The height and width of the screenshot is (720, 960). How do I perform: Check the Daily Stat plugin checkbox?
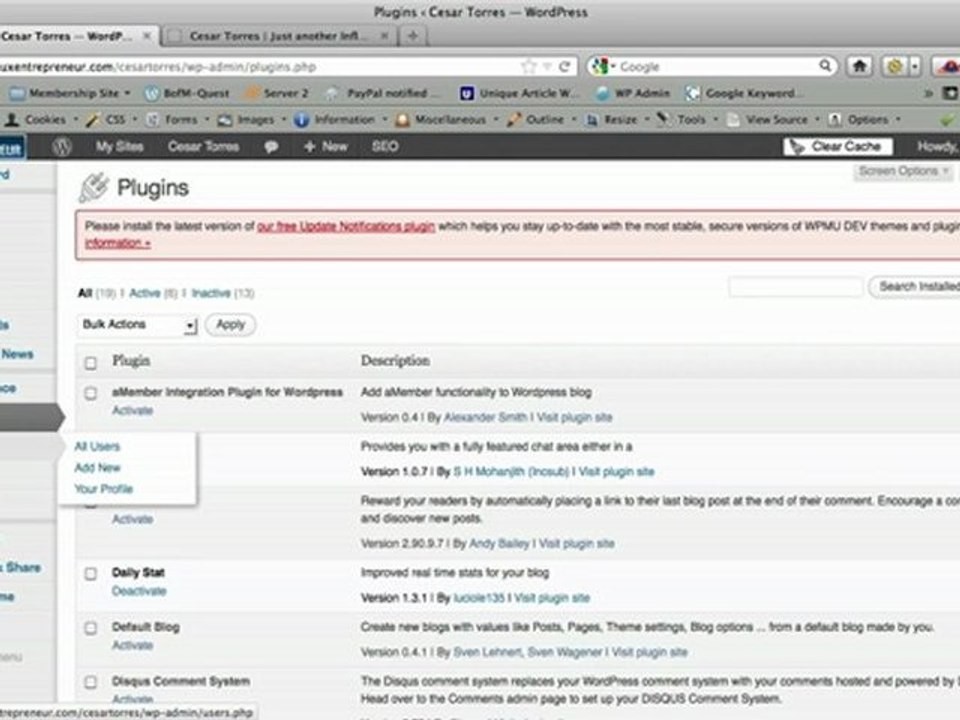click(x=91, y=574)
